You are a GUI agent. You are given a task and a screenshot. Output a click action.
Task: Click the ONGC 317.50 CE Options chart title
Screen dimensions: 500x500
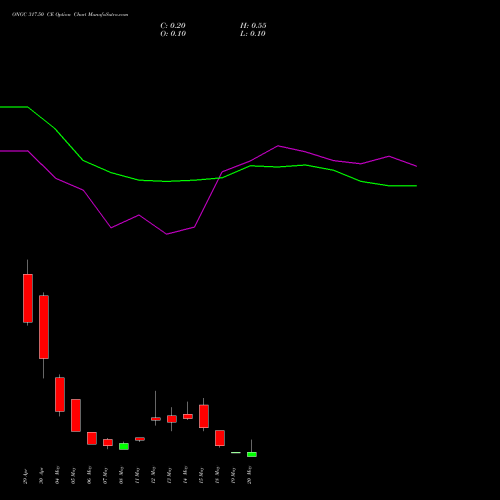tap(70, 15)
